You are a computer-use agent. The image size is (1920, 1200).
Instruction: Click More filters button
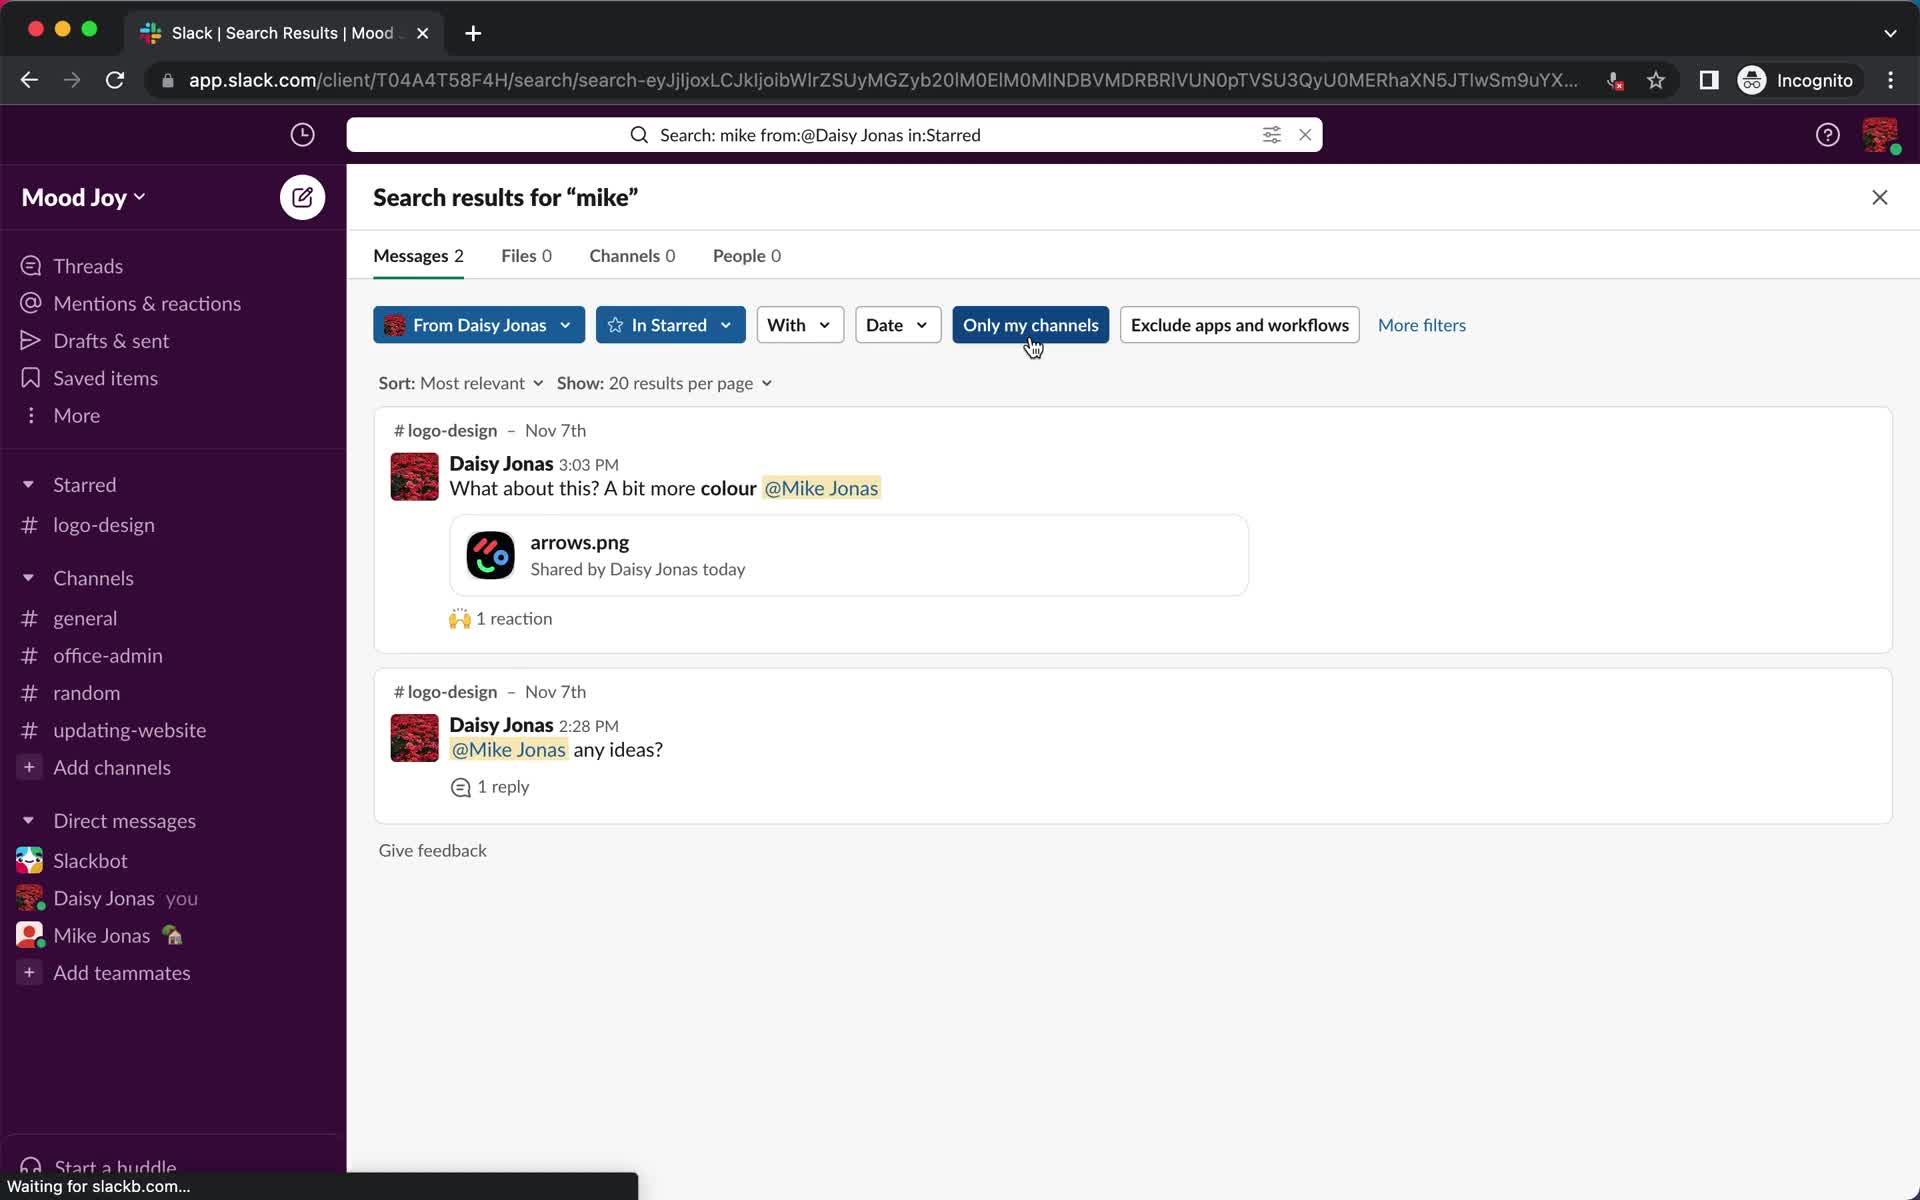pos(1421,324)
